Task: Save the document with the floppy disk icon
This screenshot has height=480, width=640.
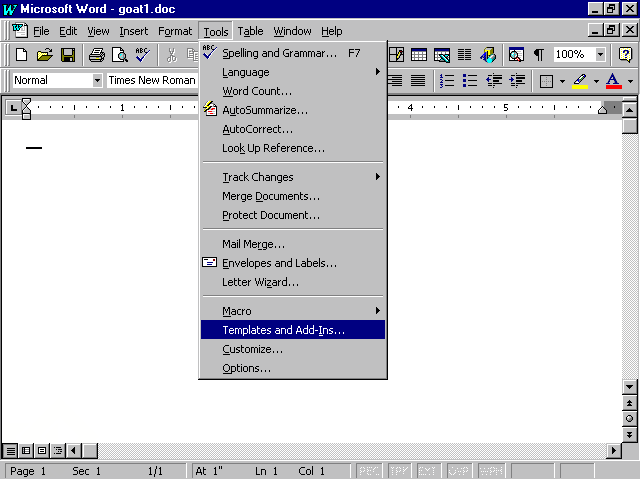Action: [68, 54]
